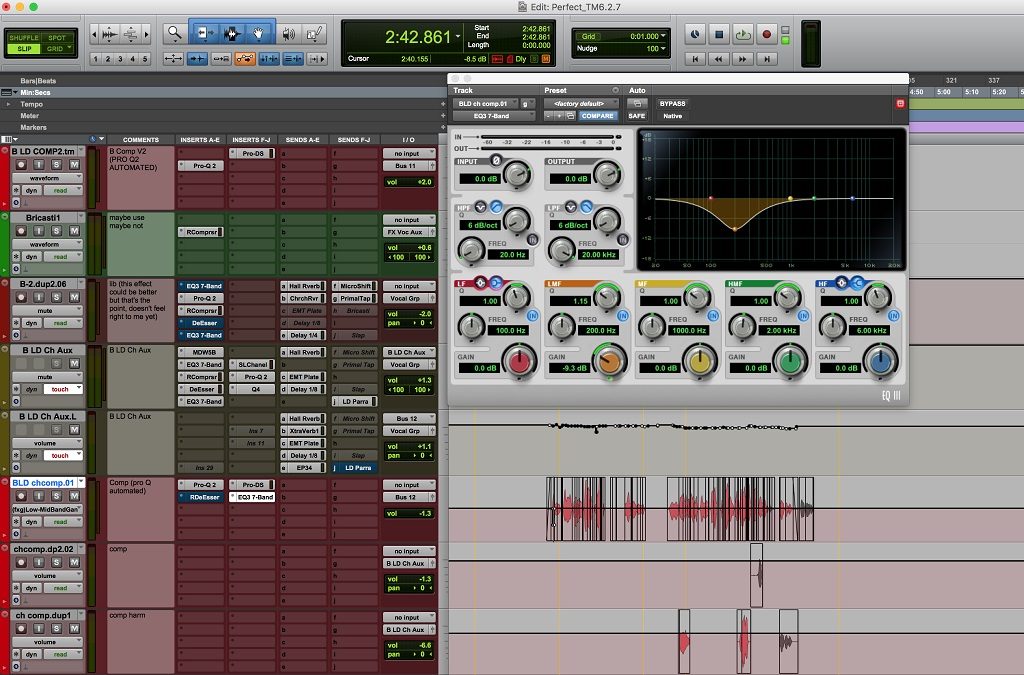Click the Zoom Toggle crossed-arrows icon
Image resolution: width=1024 pixels, height=675 pixels.
click(x=173, y=59)
